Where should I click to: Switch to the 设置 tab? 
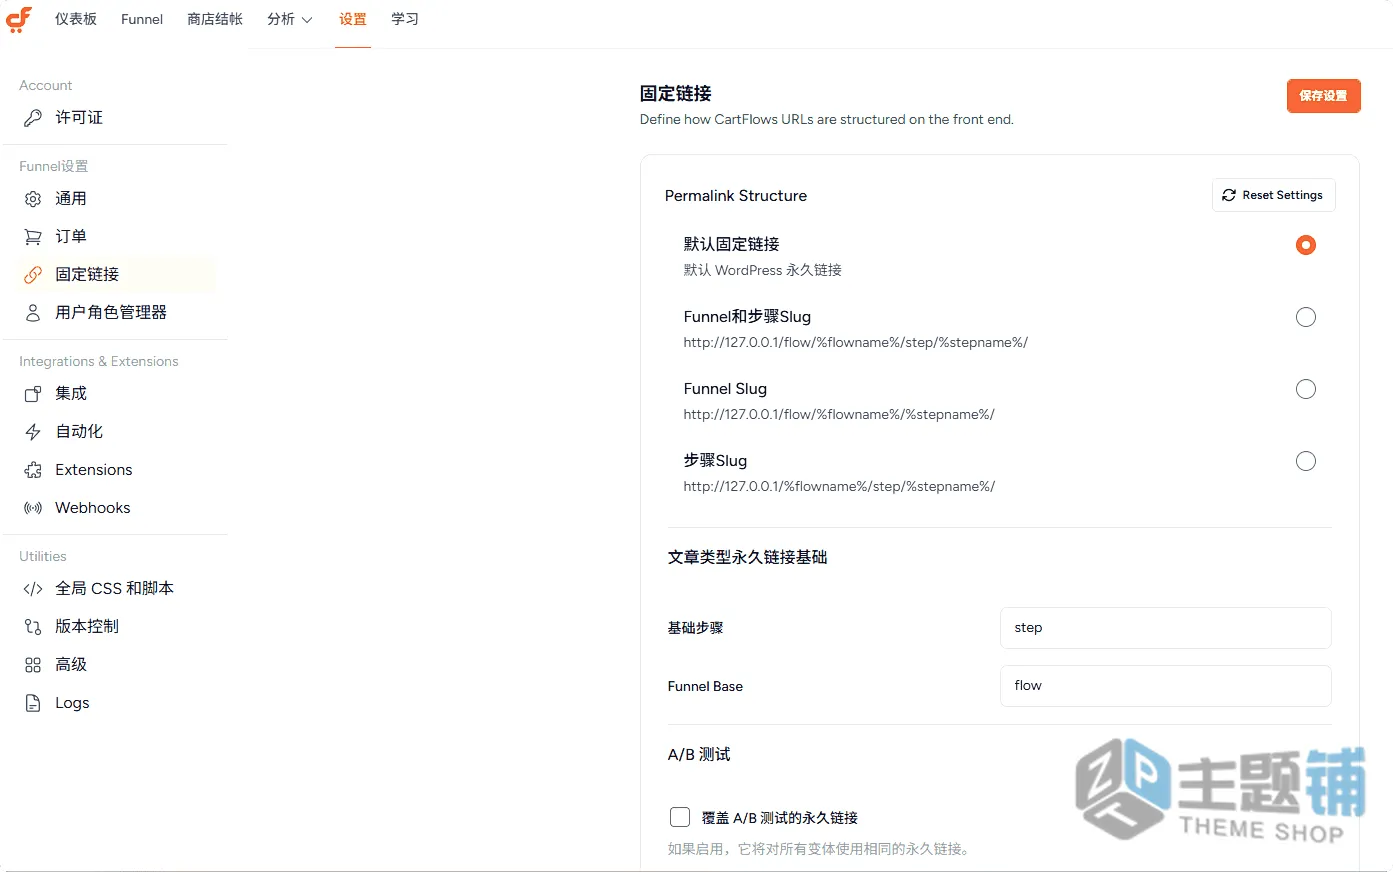point(353,19)
